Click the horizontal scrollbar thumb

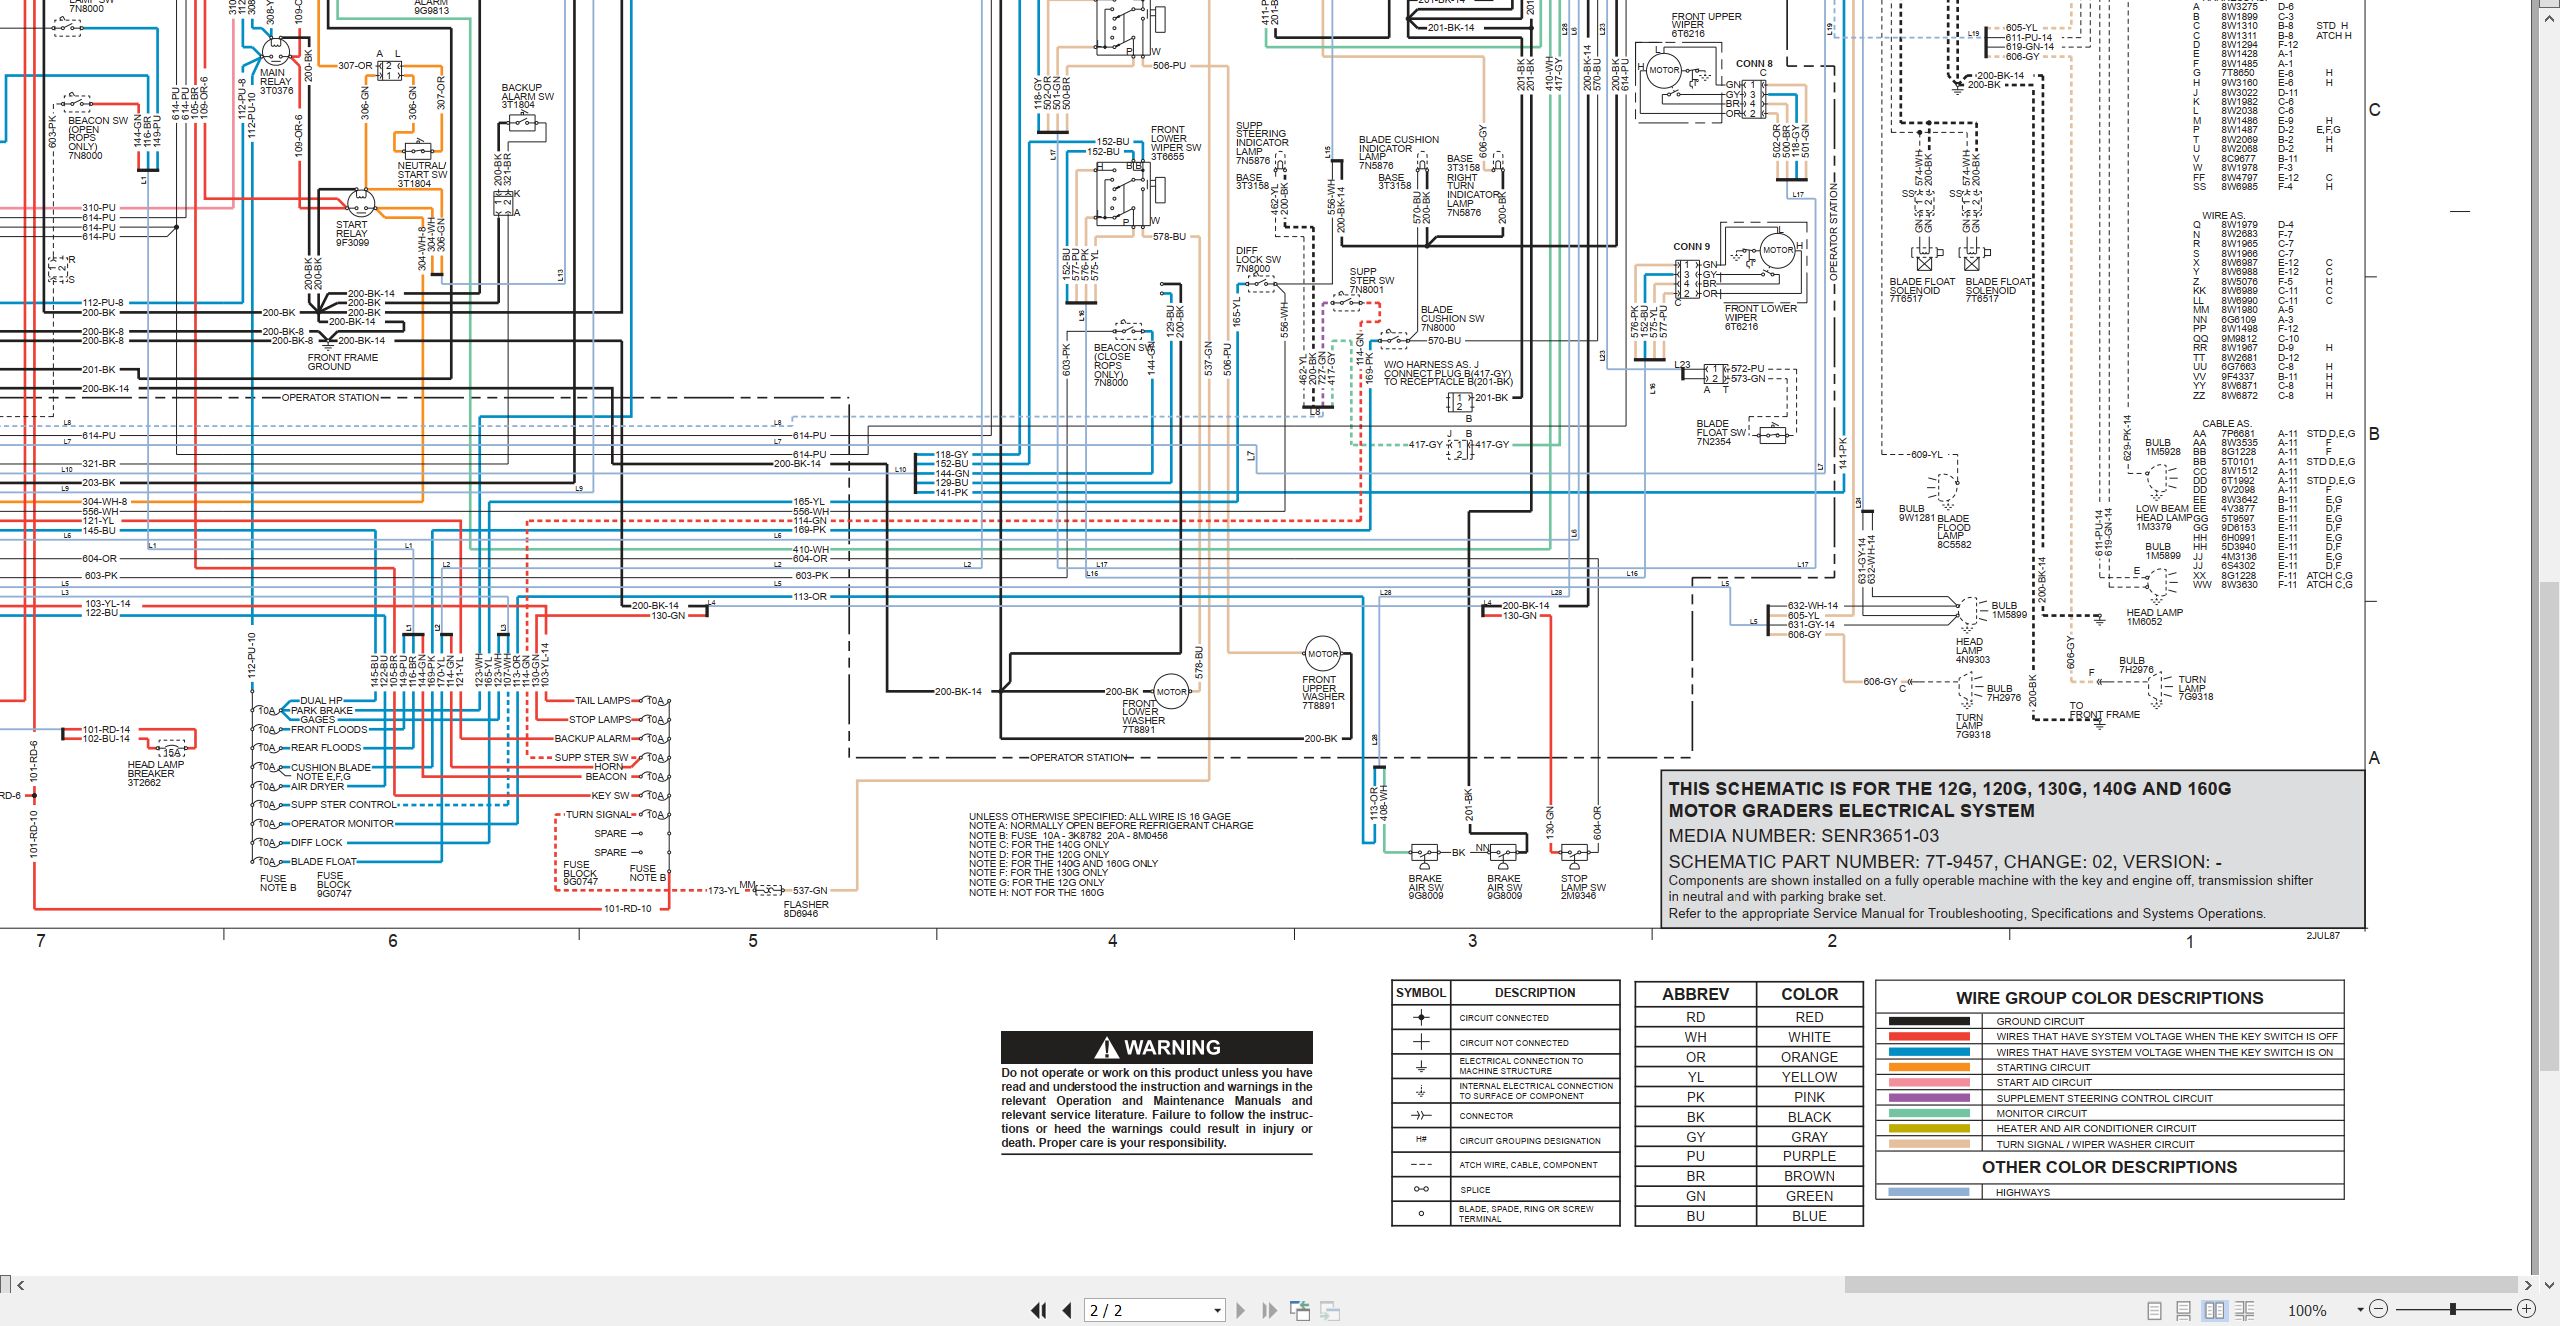tap(2181, 1284)
